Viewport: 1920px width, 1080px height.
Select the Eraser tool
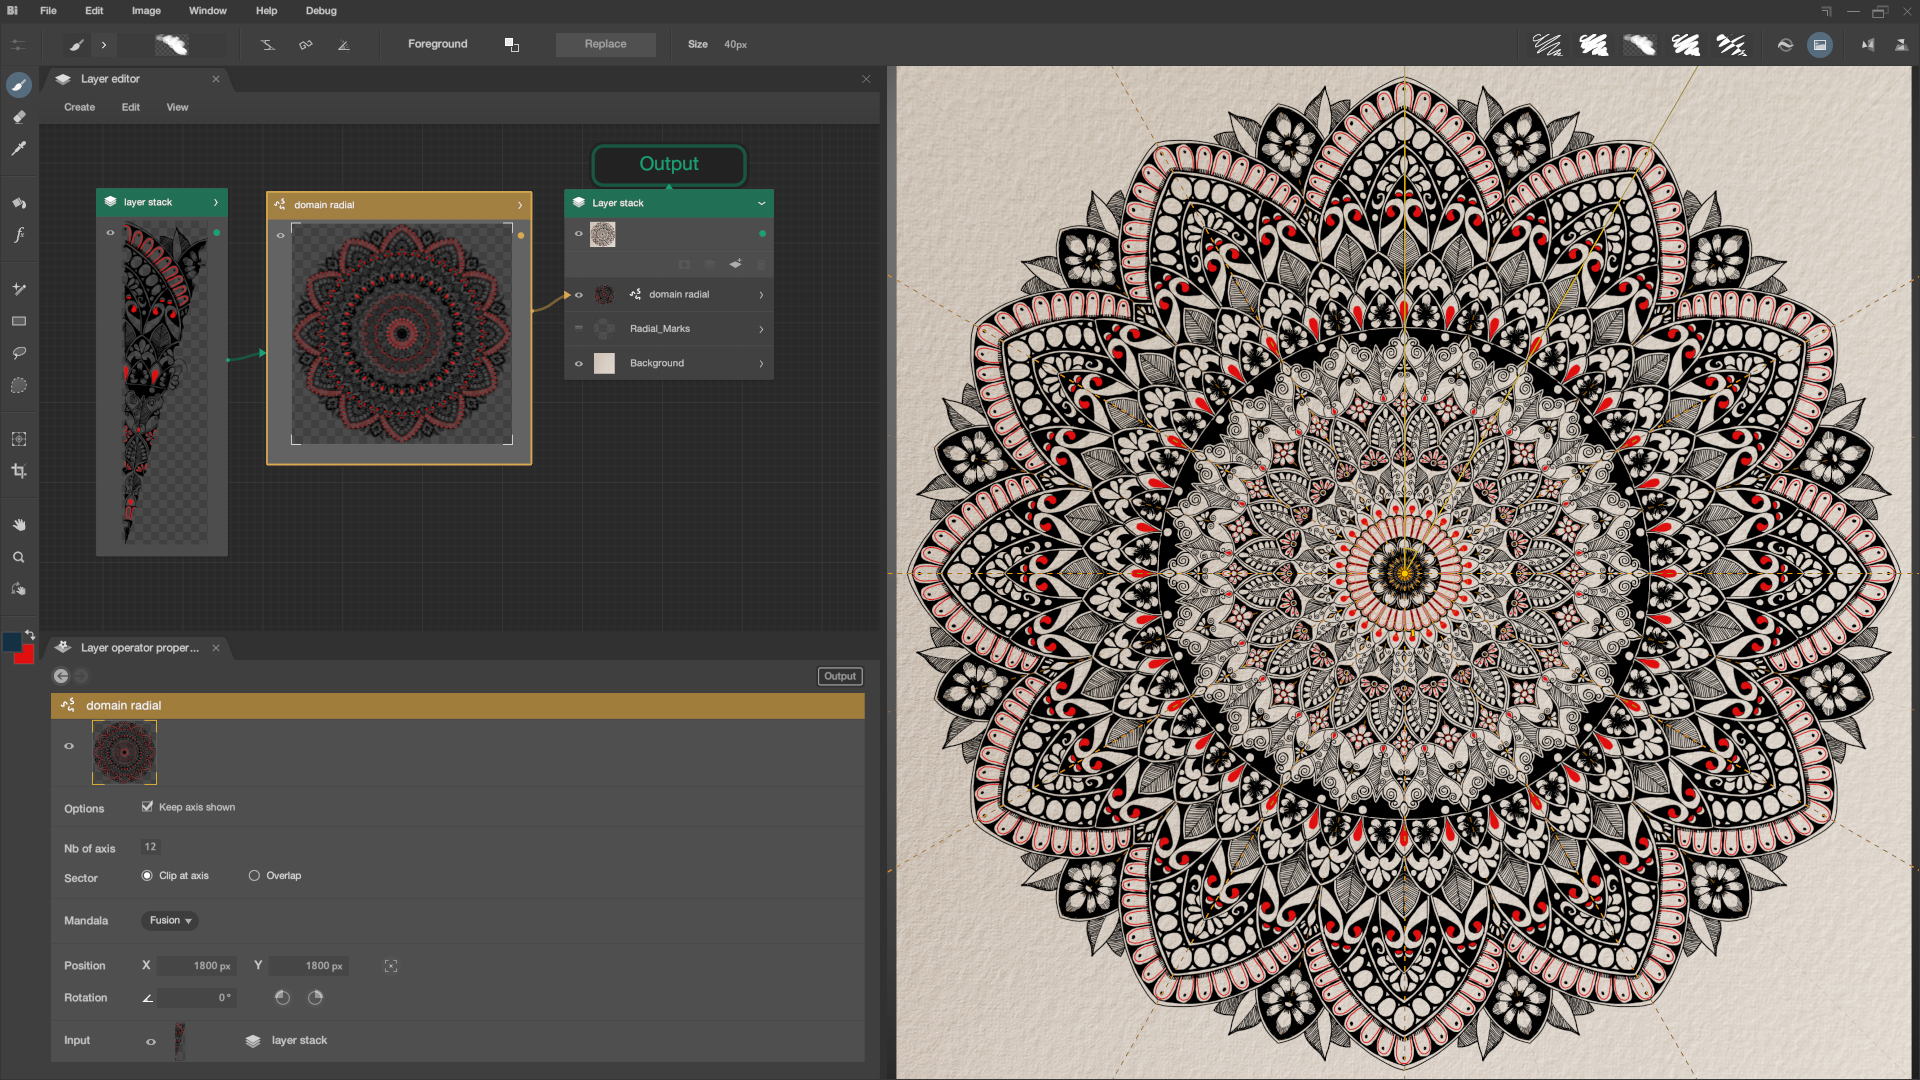pyautogui.click(x=19, y=117)
